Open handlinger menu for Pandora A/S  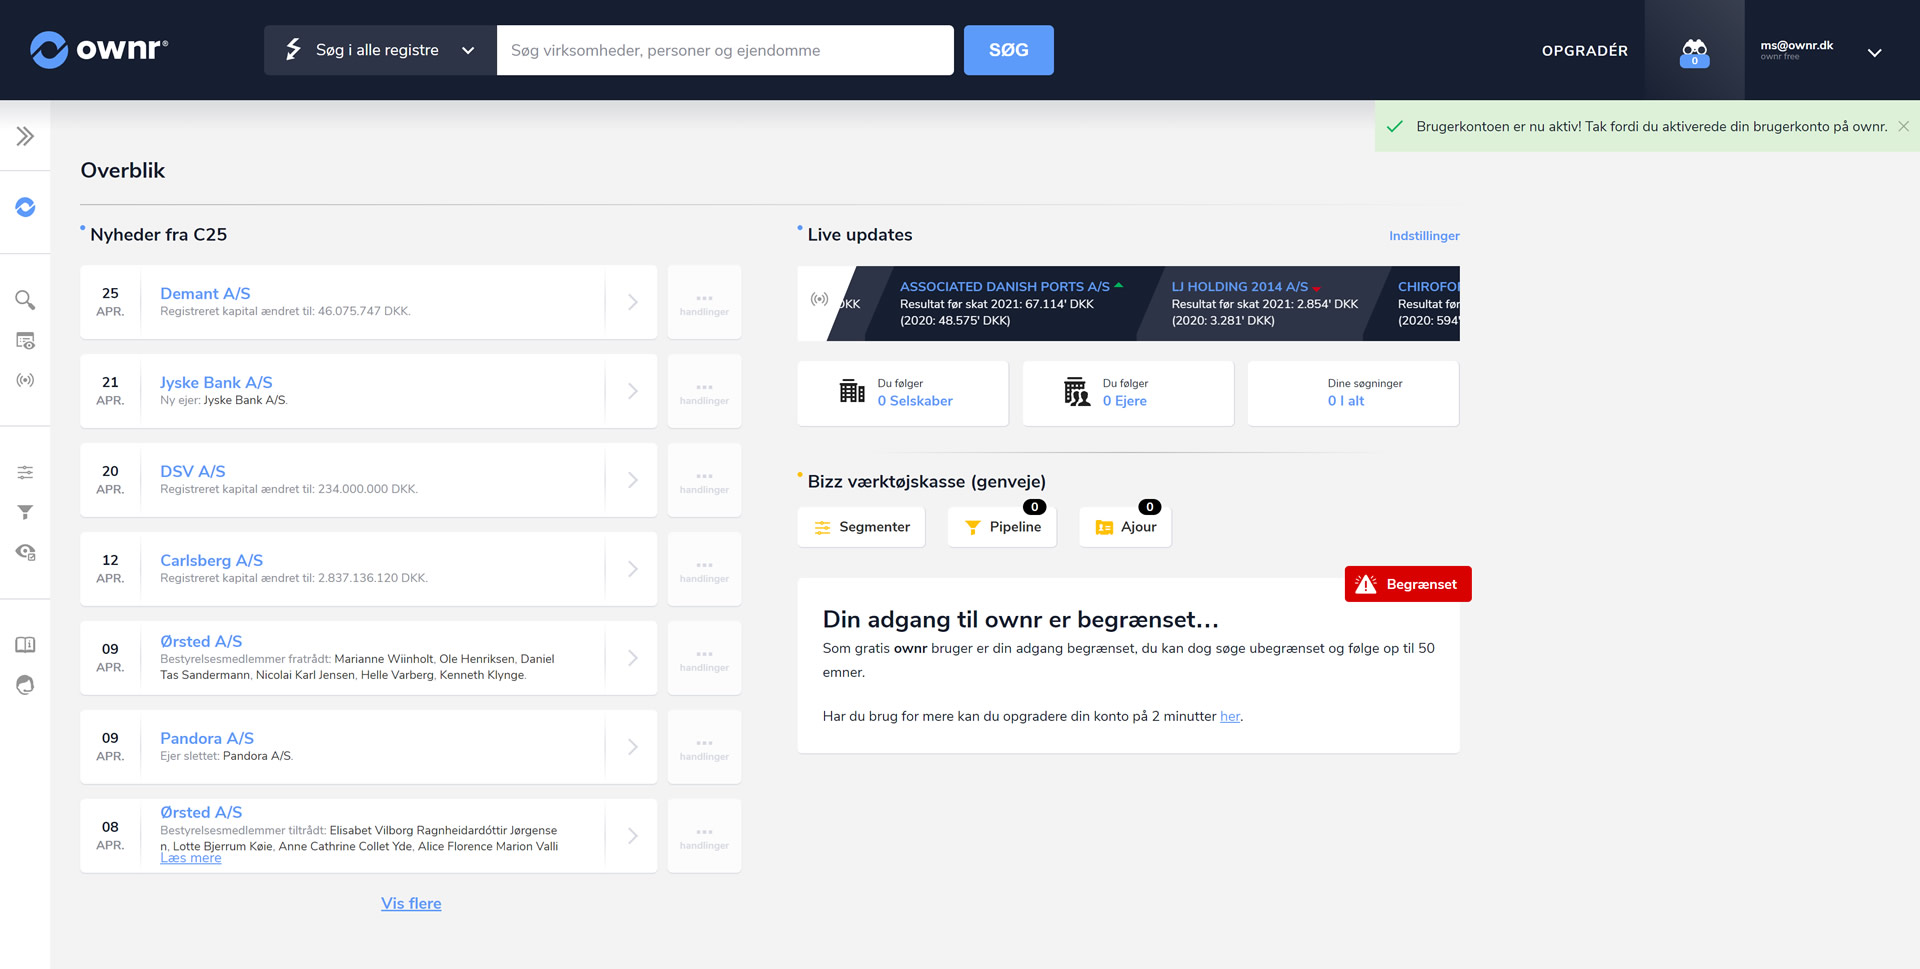pos(704,747)
